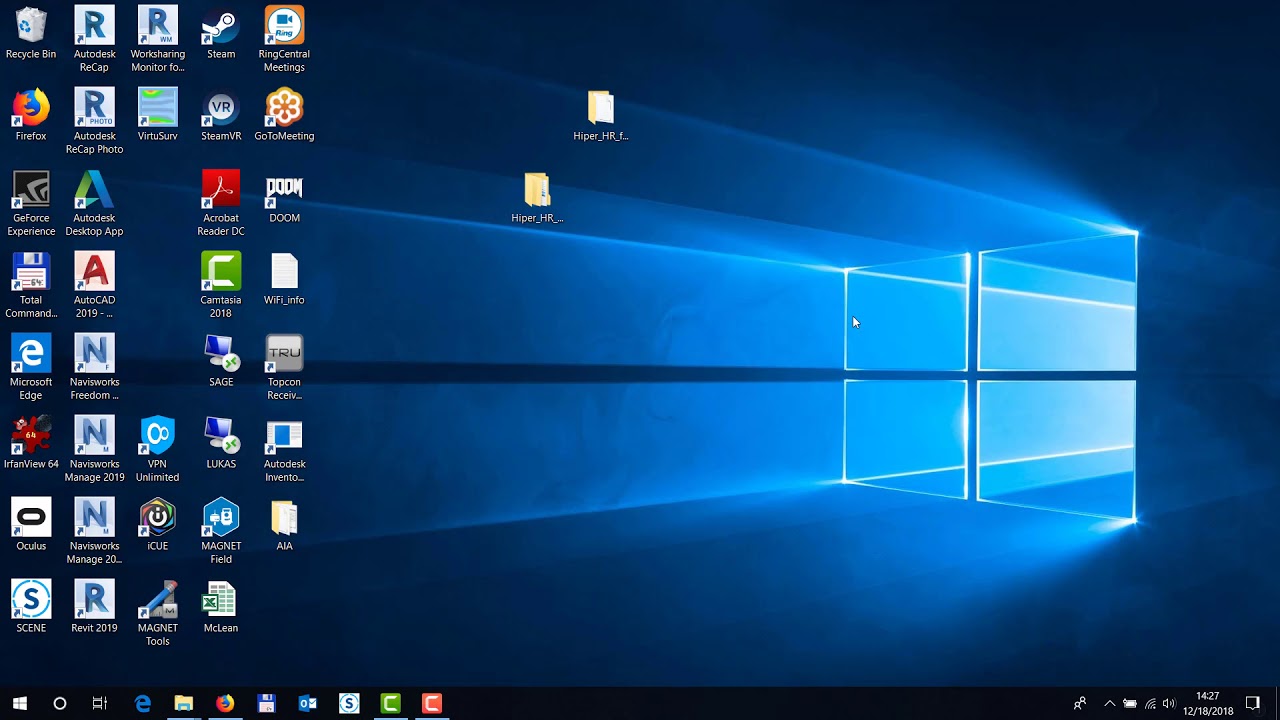1280x720 pixels.
Task: Open the Windows Start menu
Action: (20, 704)
